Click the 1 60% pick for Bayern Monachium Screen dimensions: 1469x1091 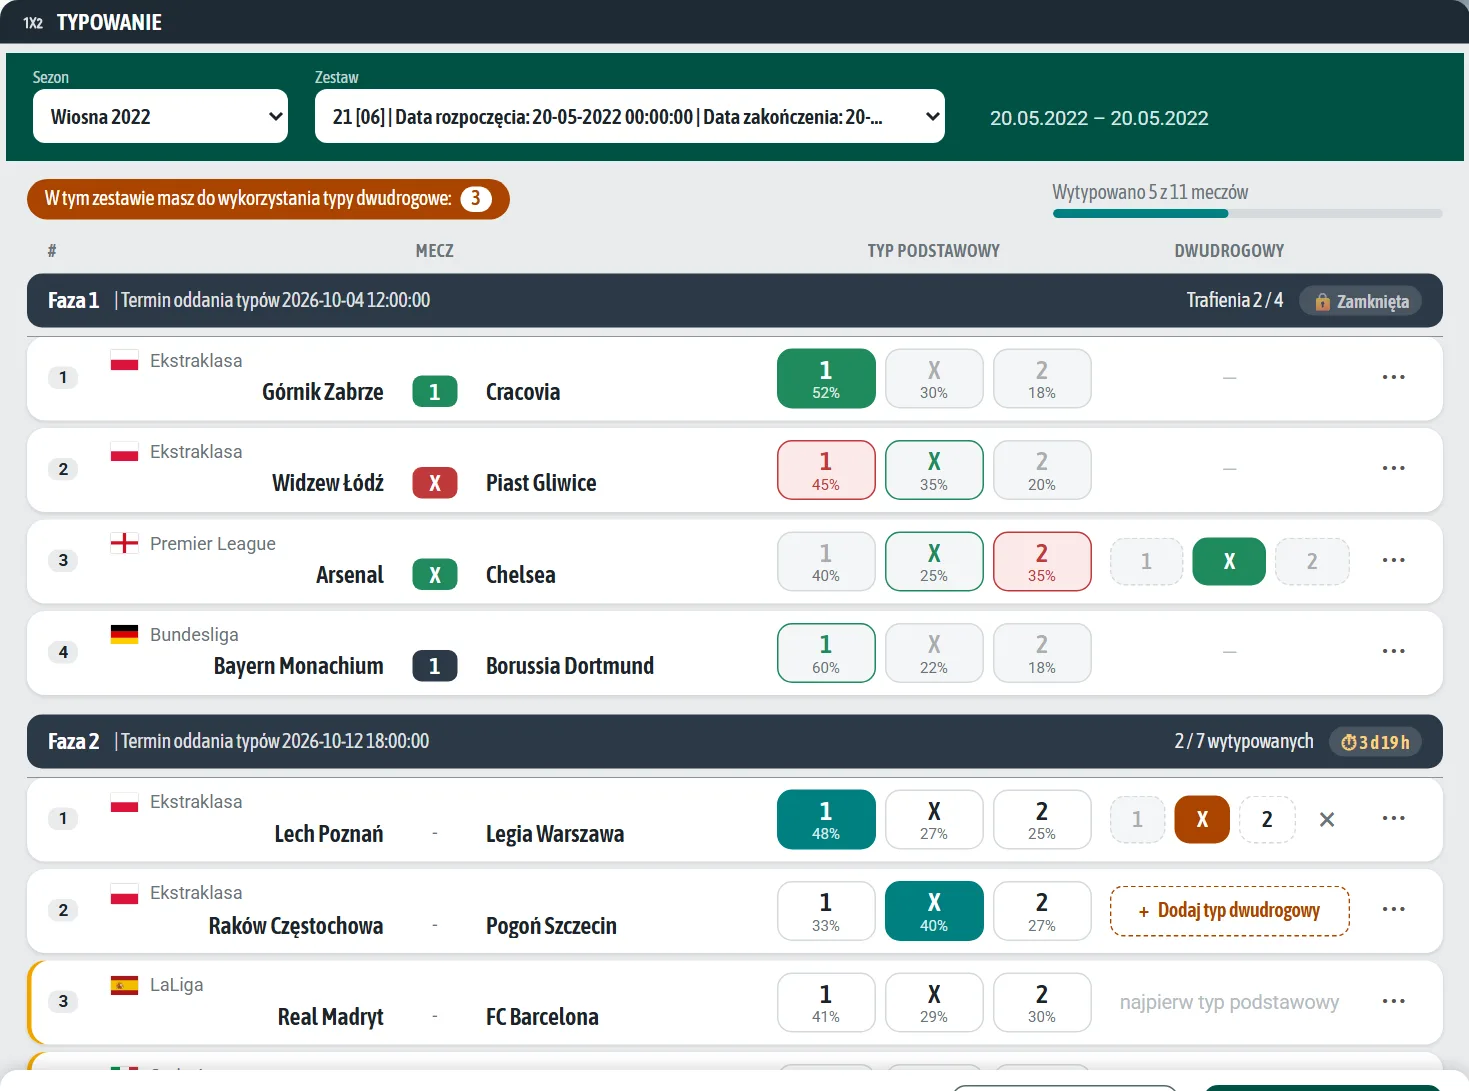pos(826,653)
